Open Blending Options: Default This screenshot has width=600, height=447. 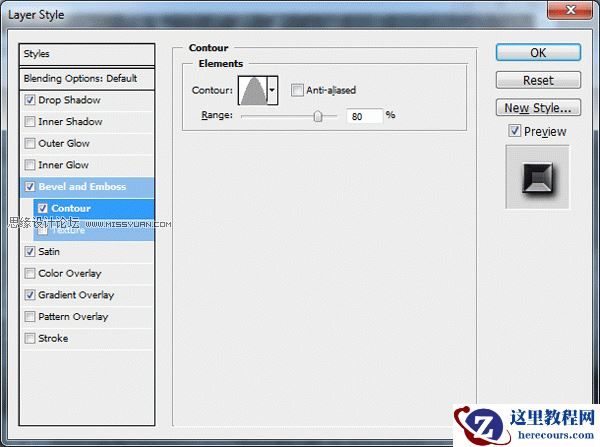tap(87, 78)
